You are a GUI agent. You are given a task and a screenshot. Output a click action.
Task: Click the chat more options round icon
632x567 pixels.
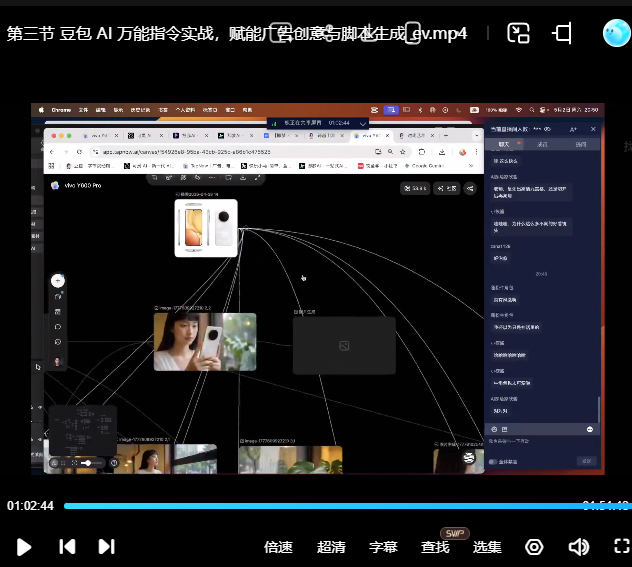pos(590,429)
